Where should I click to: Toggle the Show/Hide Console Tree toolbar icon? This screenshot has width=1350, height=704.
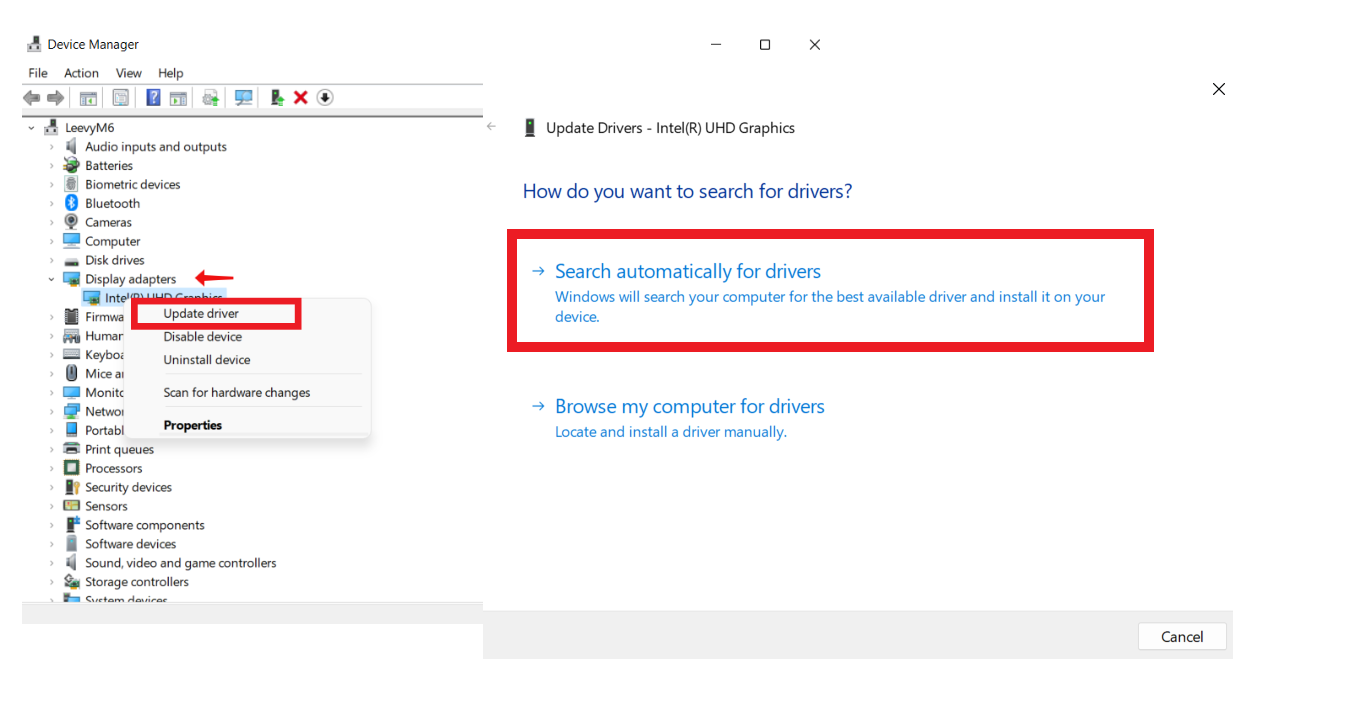pyautogui.click(x=88, y=98)
